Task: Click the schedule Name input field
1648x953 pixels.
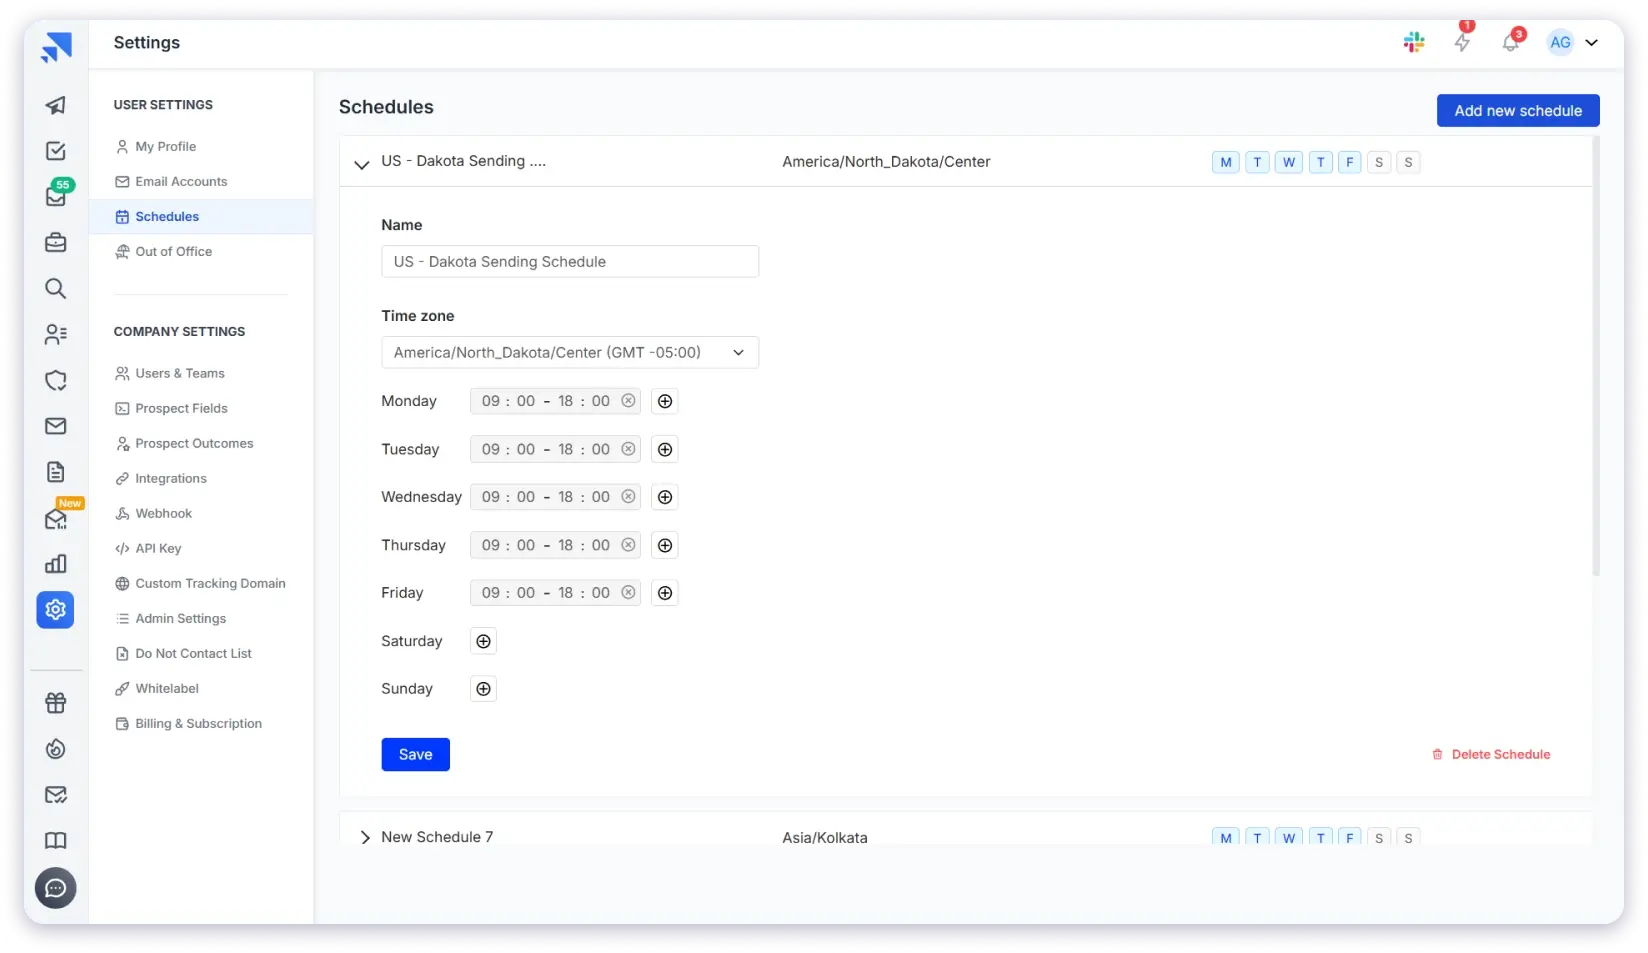Action: point(570,261)
